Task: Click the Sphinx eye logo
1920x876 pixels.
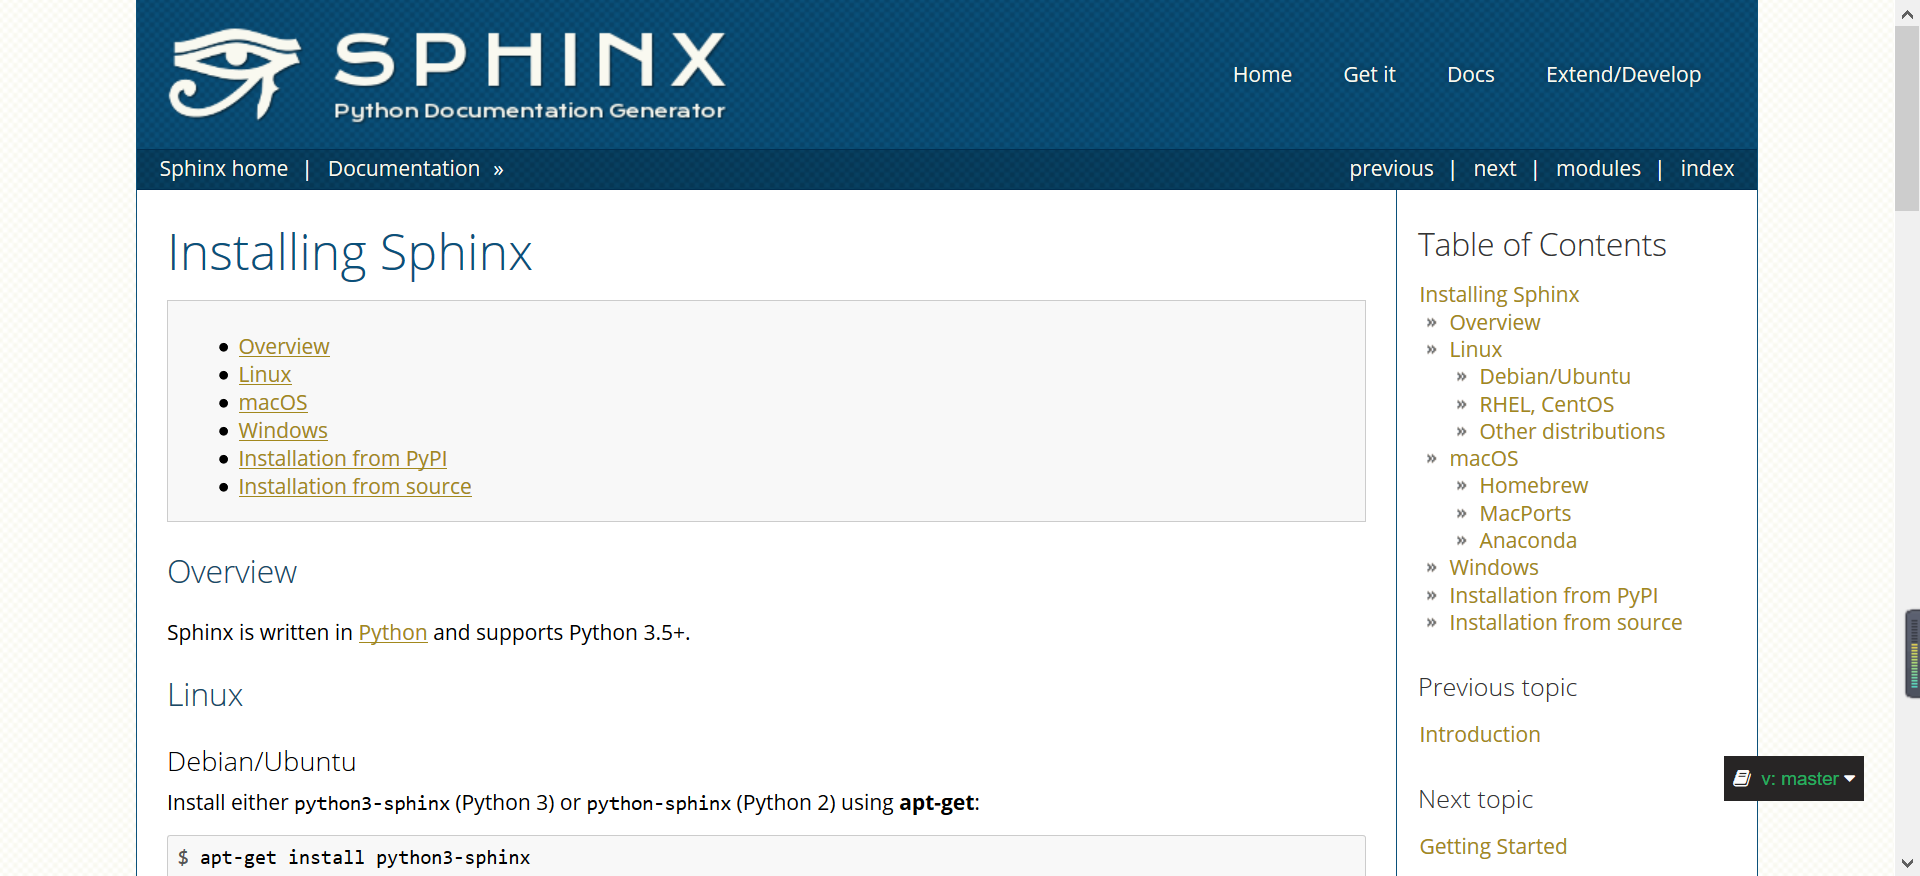Action: click(234, 73)
